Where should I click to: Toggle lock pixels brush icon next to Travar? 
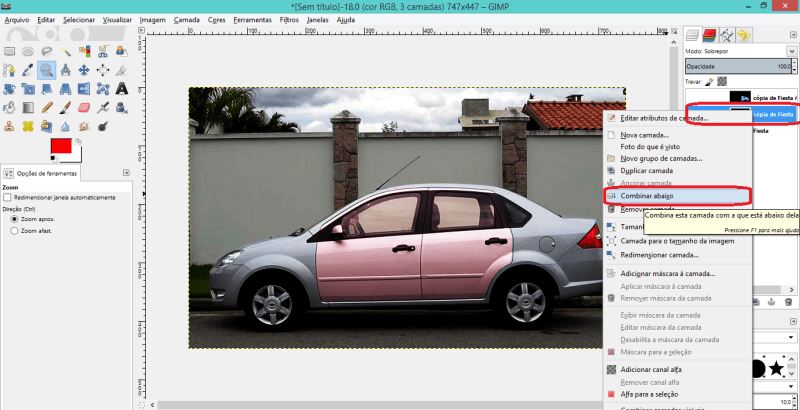coord(710,82)
